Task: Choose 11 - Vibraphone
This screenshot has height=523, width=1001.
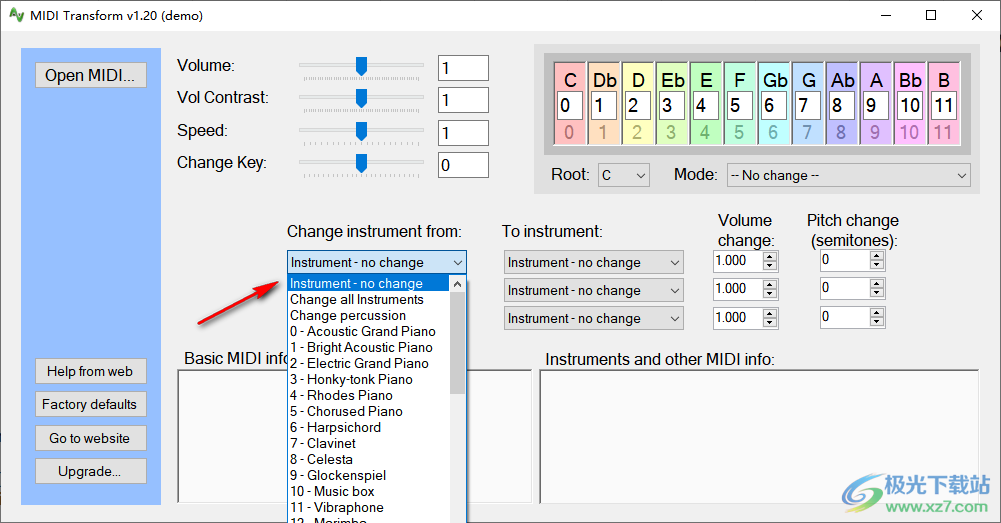Action: click(369, 507)
